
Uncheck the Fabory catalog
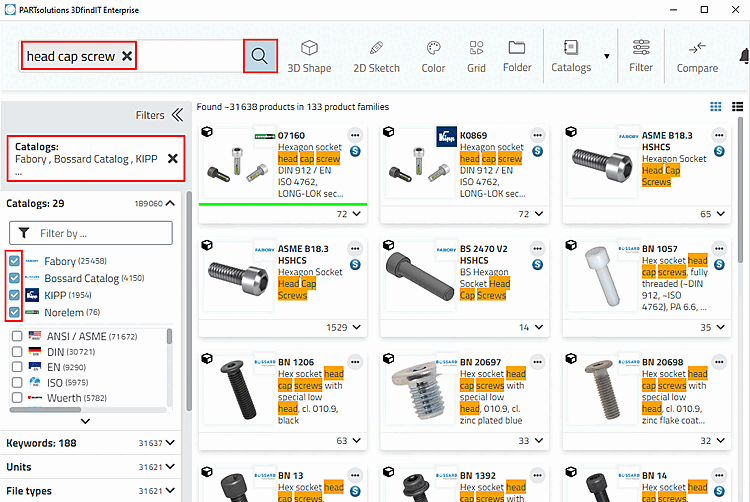(x=14, y=261)
